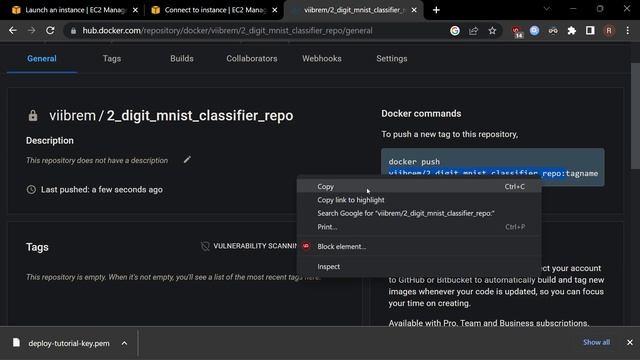Viewport: 640px width, 360px height.
Task: Bookmark this page with the star icon
Action: [x=492, y=31]
